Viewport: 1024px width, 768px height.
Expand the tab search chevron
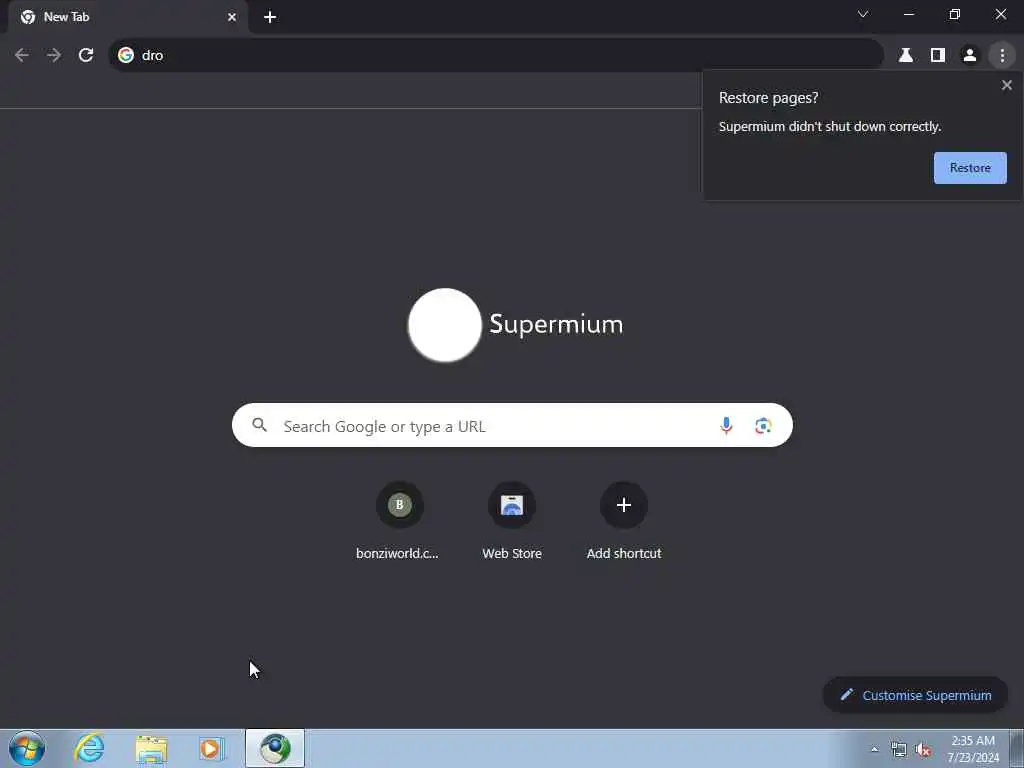point(863,14)
